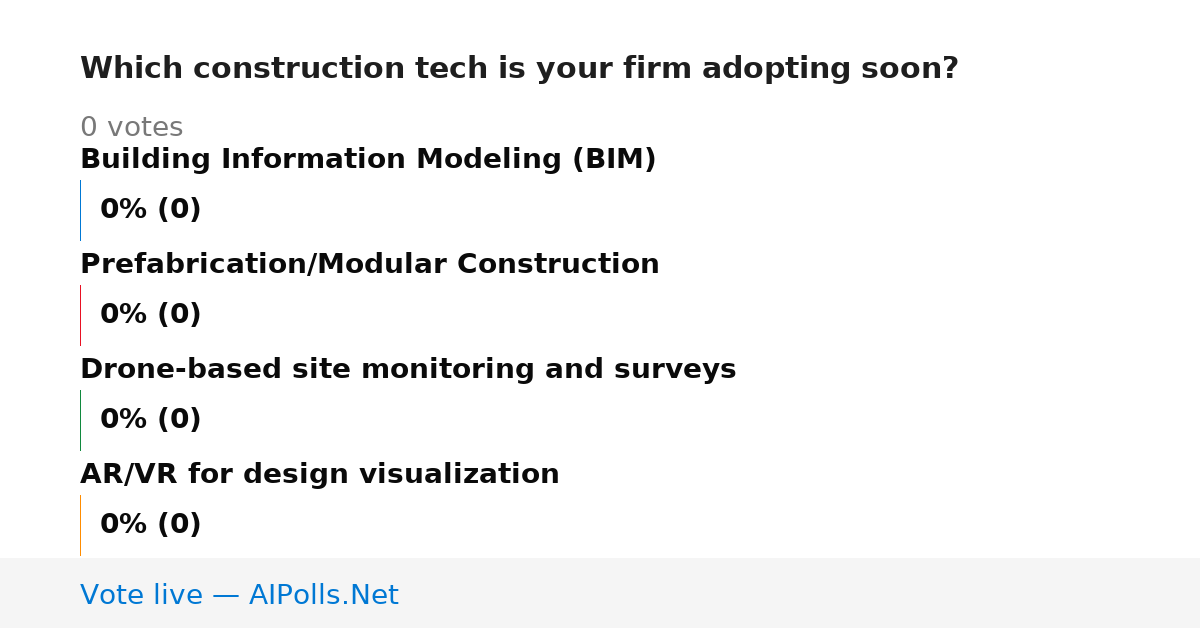This screenshot has height=628, width=1200.
Task: Click the 0% (0) result under Prefabrication
Action: 151,315
